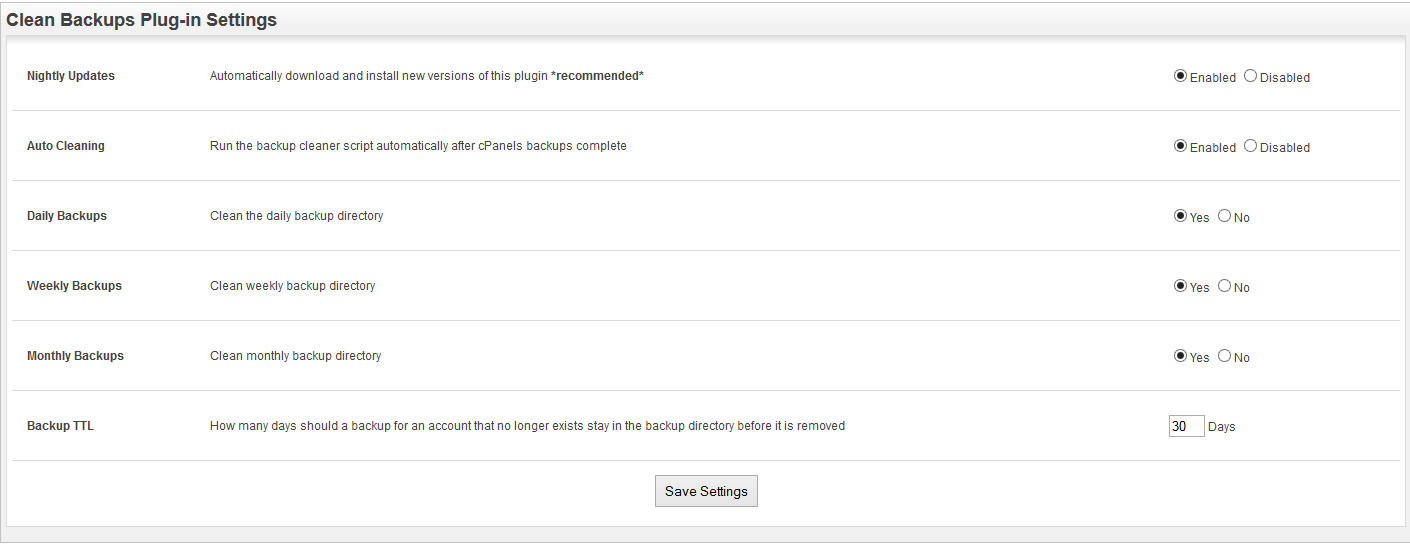Disable Auto Cleaning radio option
Viewport: 1410px width, 544px height.
coord(1250,146)
